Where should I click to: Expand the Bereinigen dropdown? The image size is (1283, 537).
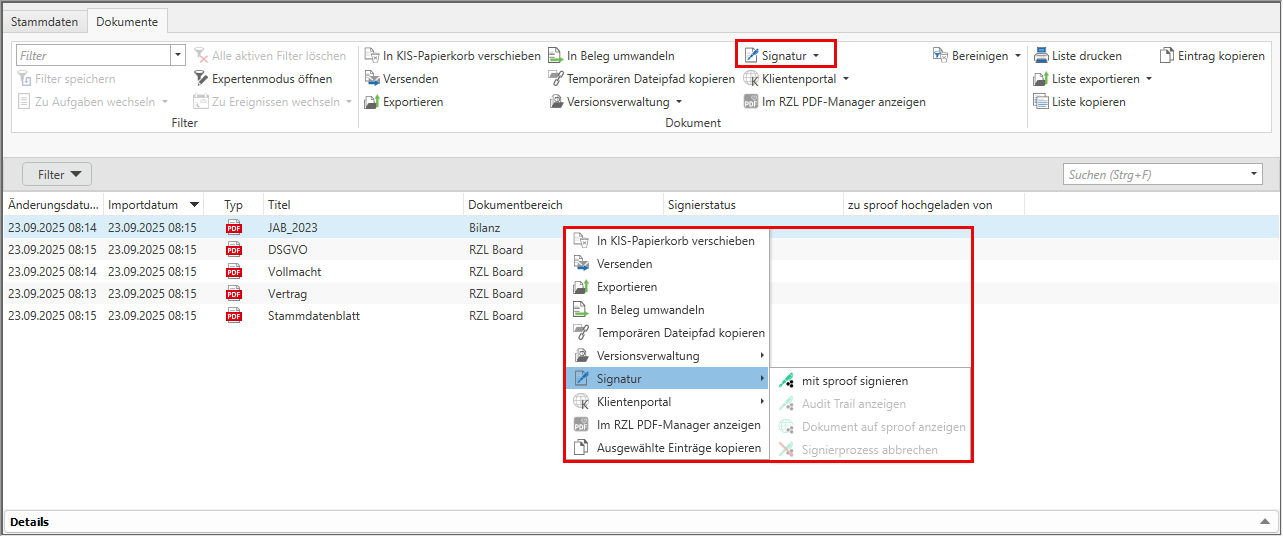pyautogui.click(x=977, y=56)
